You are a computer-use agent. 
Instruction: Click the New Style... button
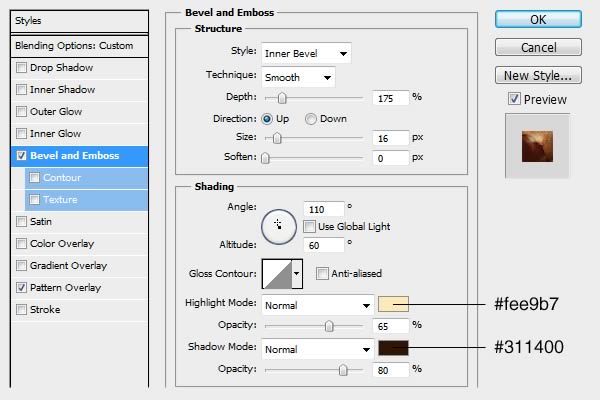coord(538,75)
